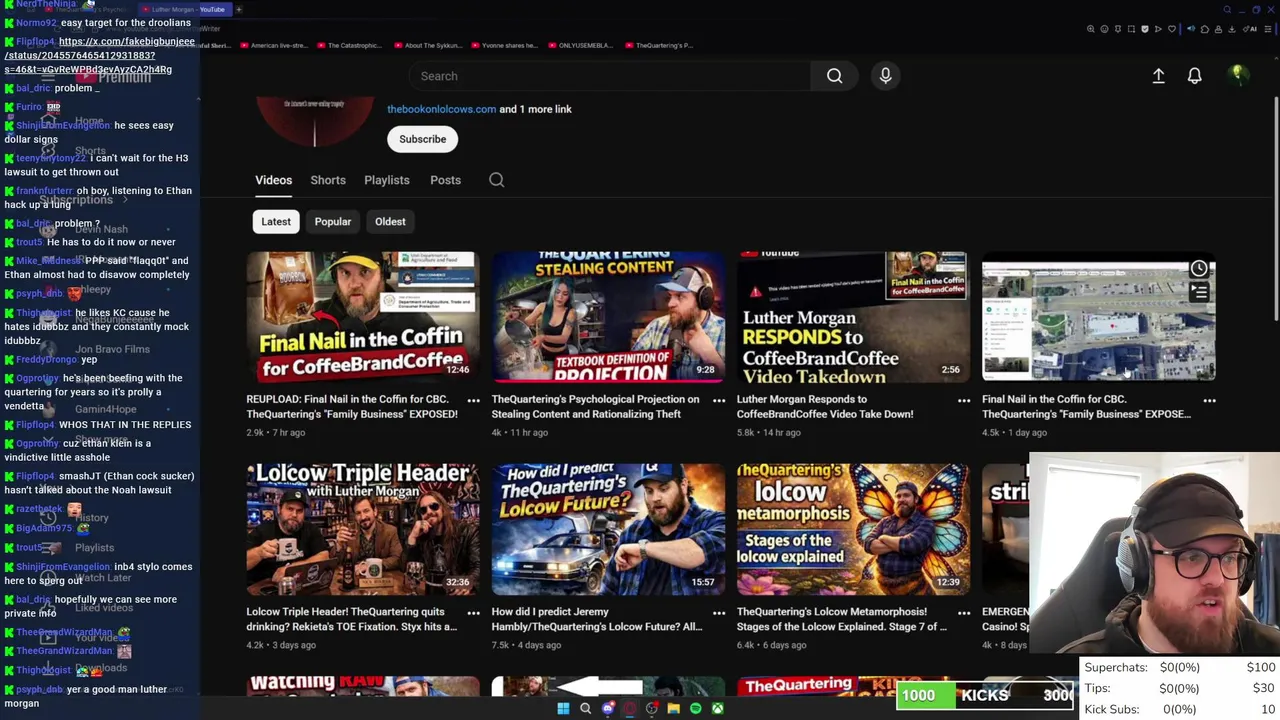
Task: Switch to Videos channel tab
Action: (273, 180)
